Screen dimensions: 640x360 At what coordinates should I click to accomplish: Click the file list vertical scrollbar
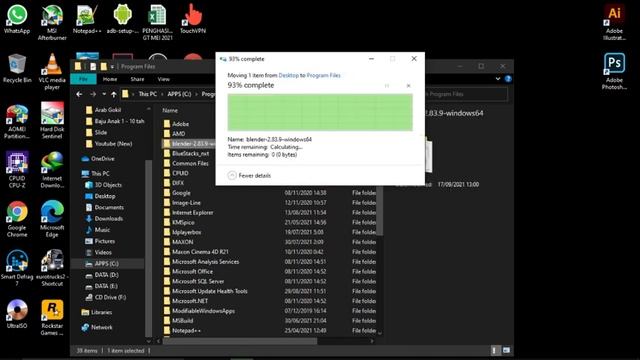tap(380, 210)
